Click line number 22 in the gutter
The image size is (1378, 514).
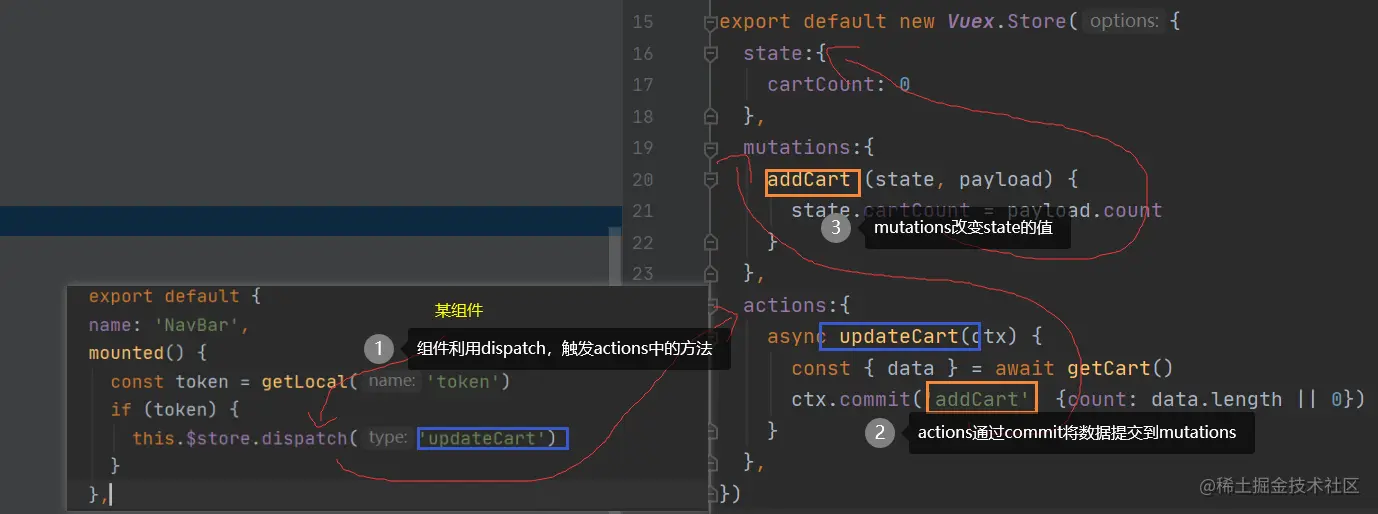point(643,243)
